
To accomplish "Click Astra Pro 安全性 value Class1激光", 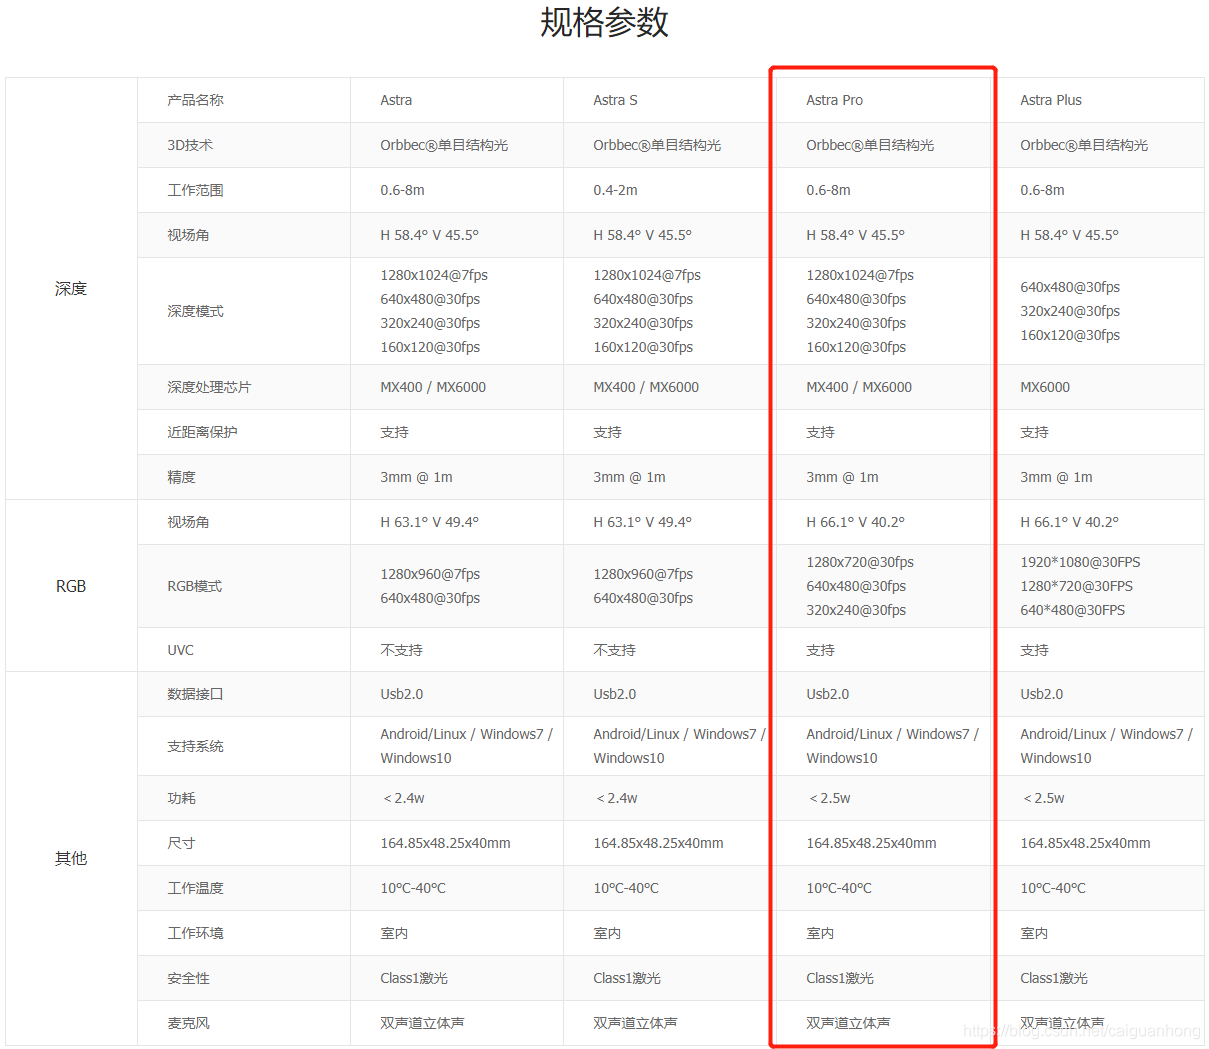I will click(840, 978).
